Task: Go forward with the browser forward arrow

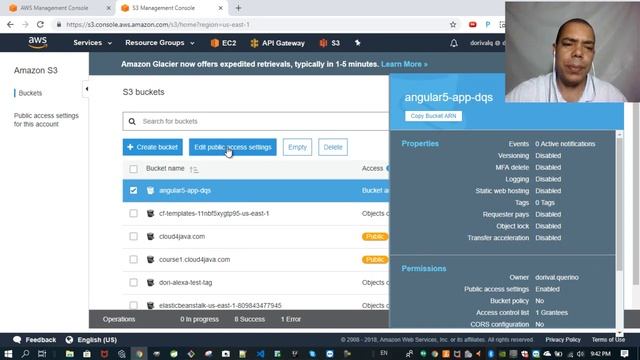Action: click(25, 24)
